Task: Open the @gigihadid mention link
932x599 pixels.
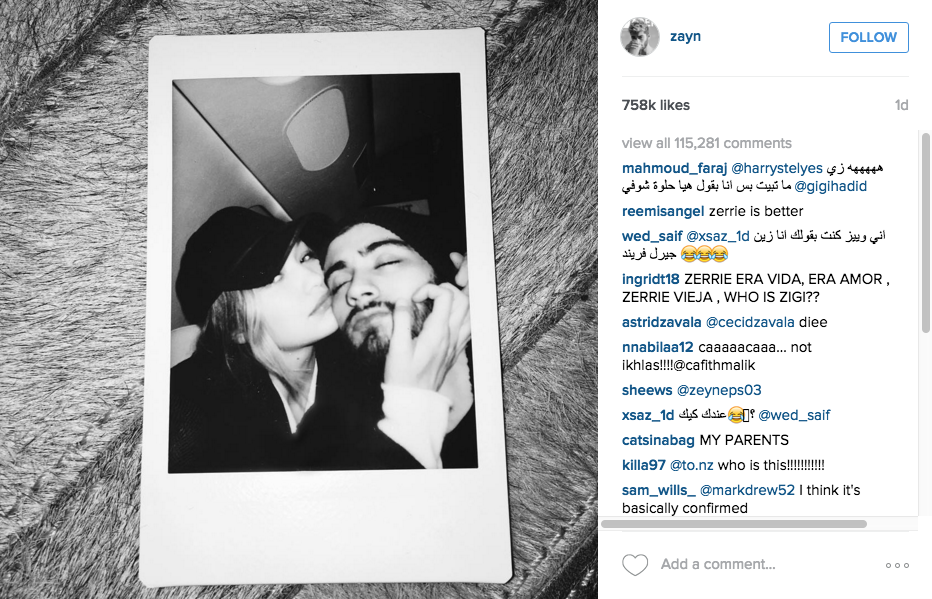Action: 830,187
